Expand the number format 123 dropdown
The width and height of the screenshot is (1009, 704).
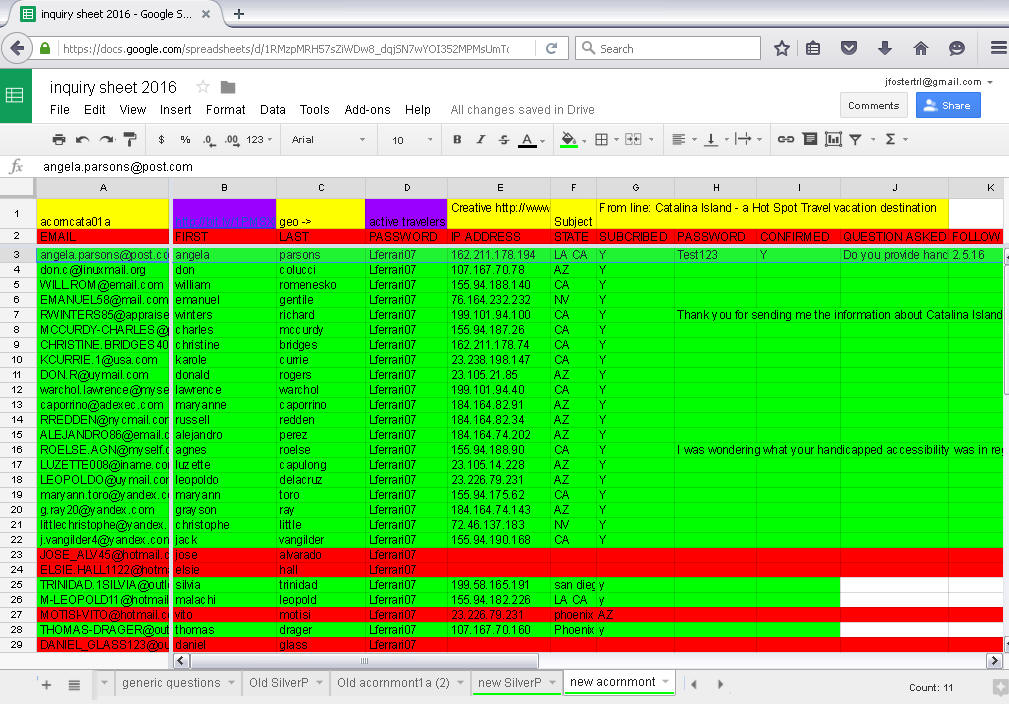tap(260, 140)
